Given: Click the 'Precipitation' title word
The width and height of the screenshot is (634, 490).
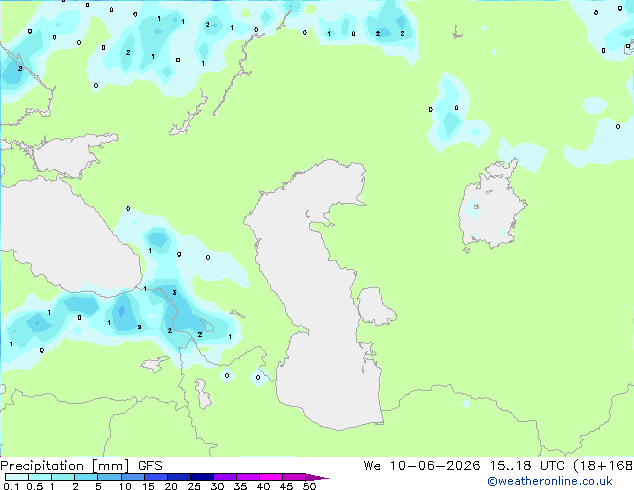Looking at the screenshot, I should tap(42, 466).
